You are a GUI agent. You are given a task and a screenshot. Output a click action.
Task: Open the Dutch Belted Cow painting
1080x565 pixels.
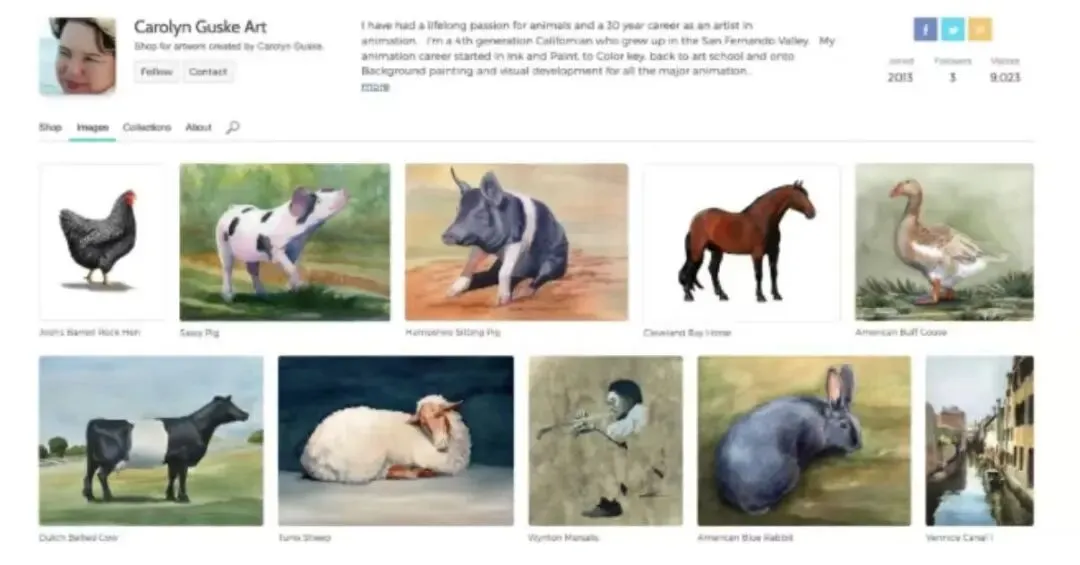click(151, 441)
